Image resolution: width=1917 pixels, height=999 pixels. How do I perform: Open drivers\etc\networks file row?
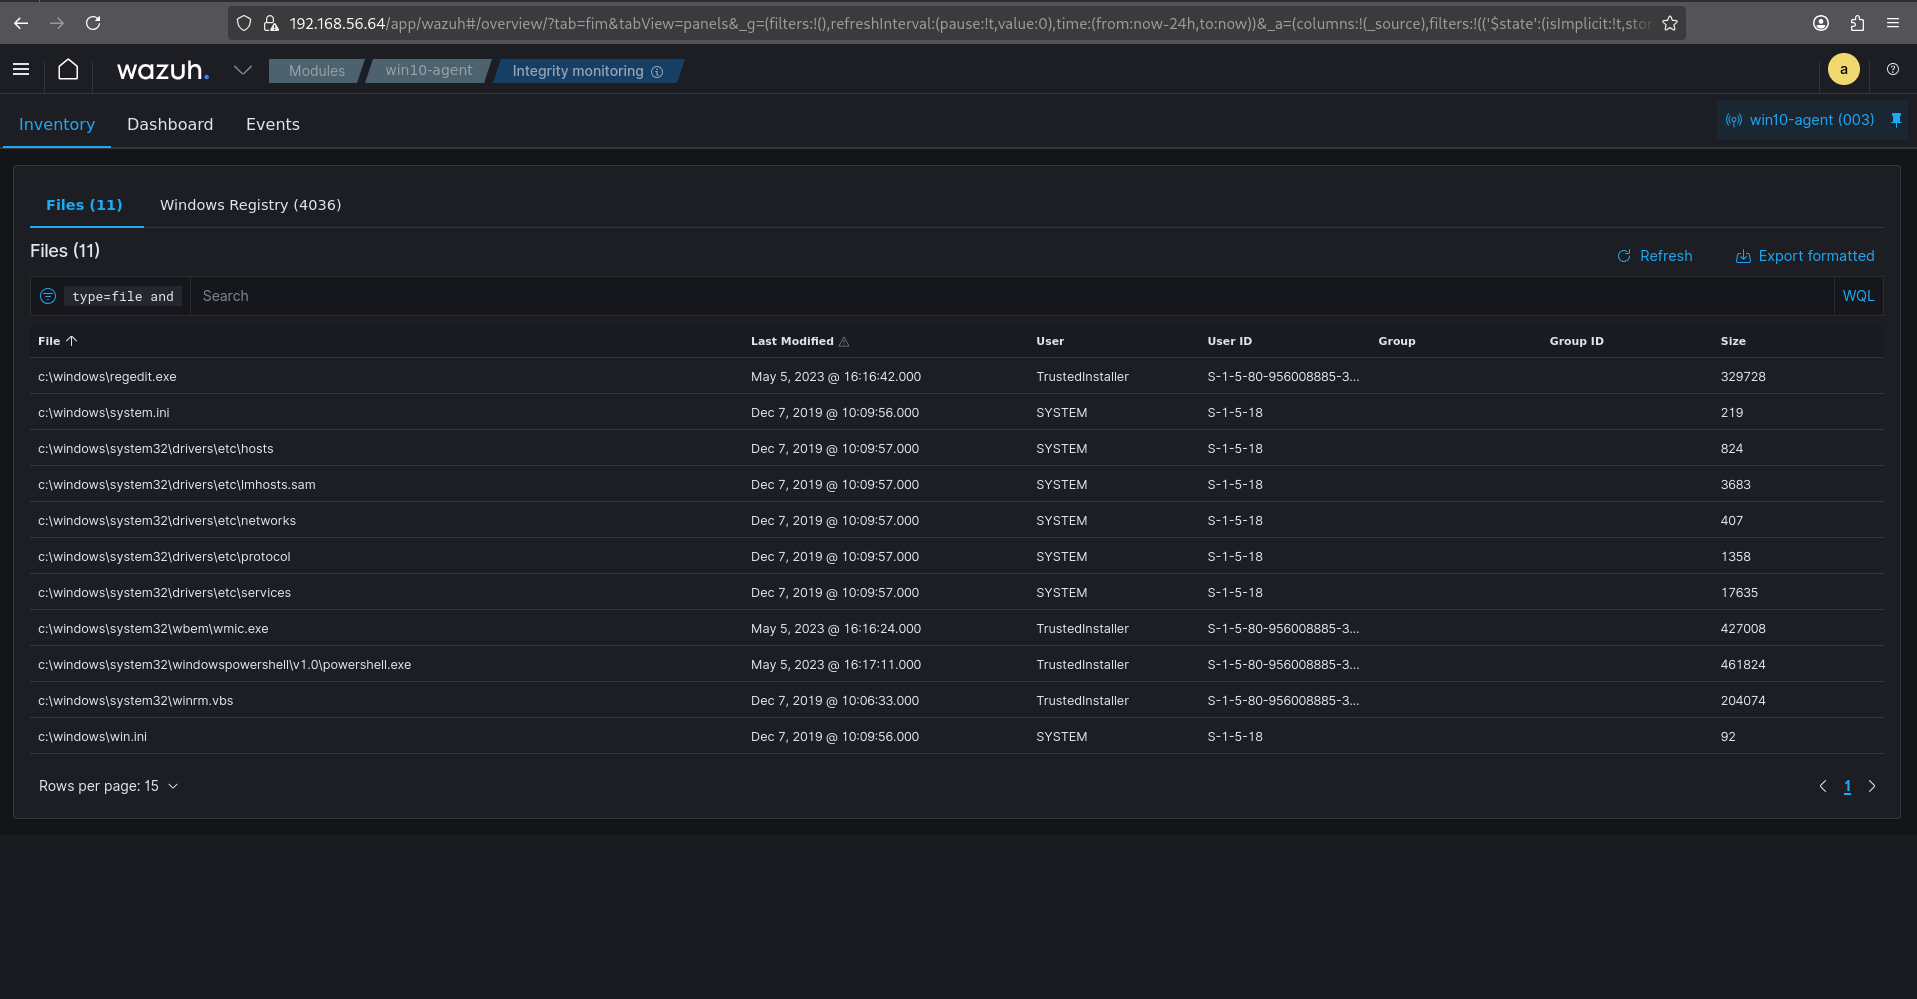click(x=956, y=521)
